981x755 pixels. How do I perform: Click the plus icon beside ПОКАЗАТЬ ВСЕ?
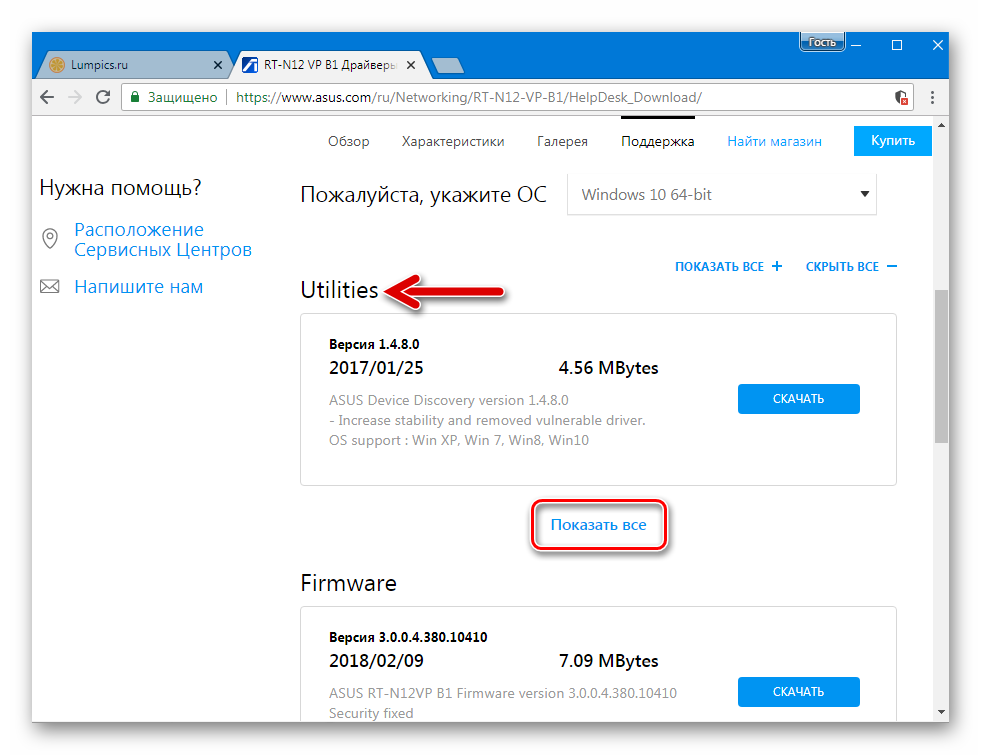[x=776, y=266]
